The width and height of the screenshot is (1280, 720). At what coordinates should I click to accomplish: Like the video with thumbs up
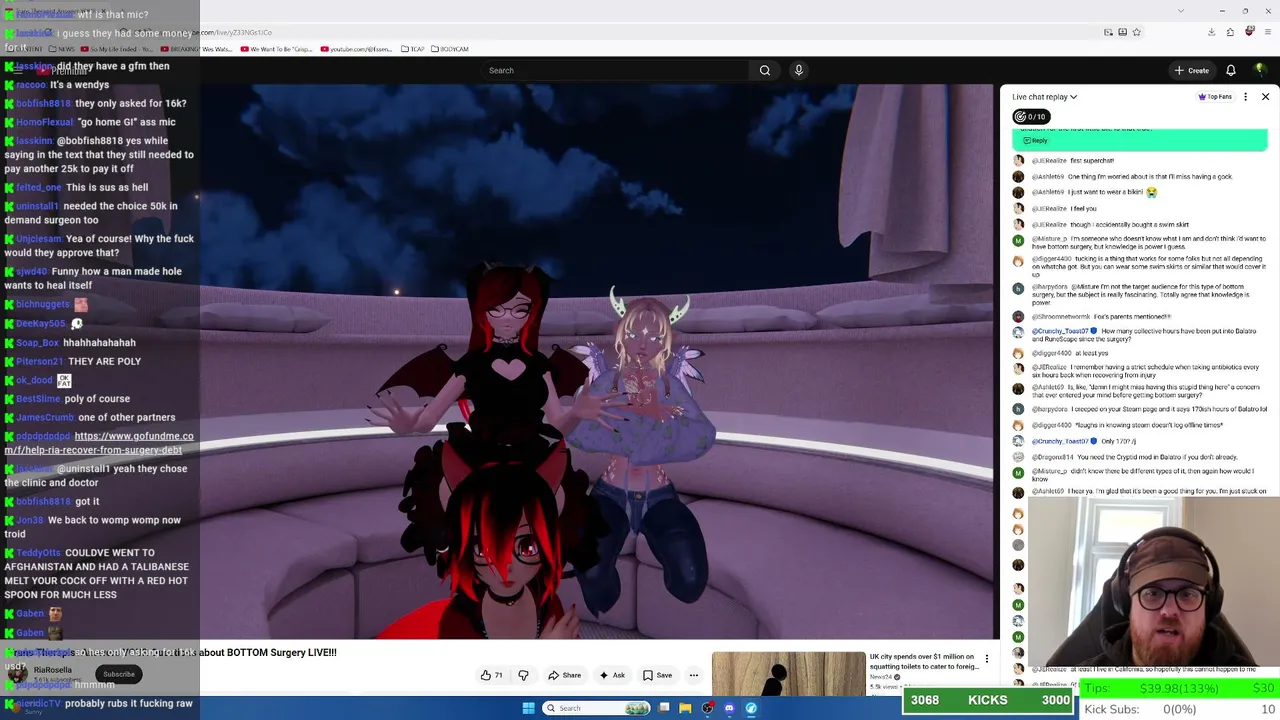[x=492, y=675]
